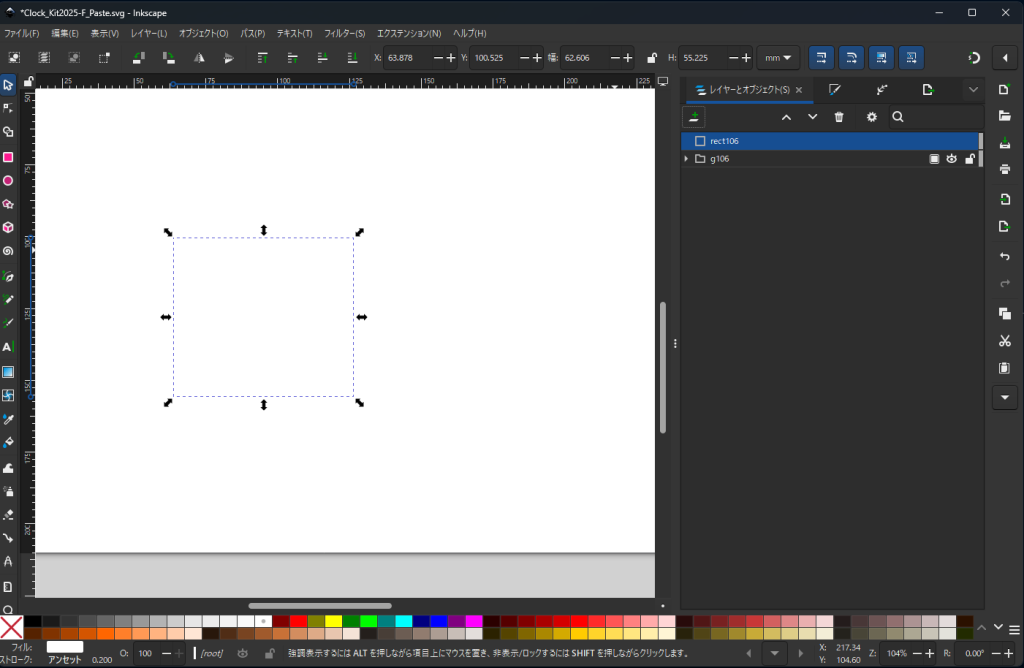Viewport: 1024px width, 668px height.
Task: Open the dock panel chevron menu
Action: [x=973, y=90]
